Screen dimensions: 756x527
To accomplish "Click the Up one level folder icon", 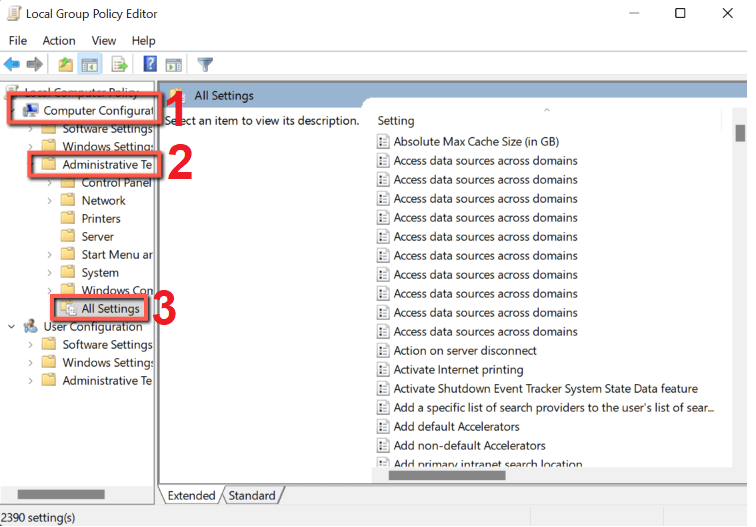I will (65, 65).
